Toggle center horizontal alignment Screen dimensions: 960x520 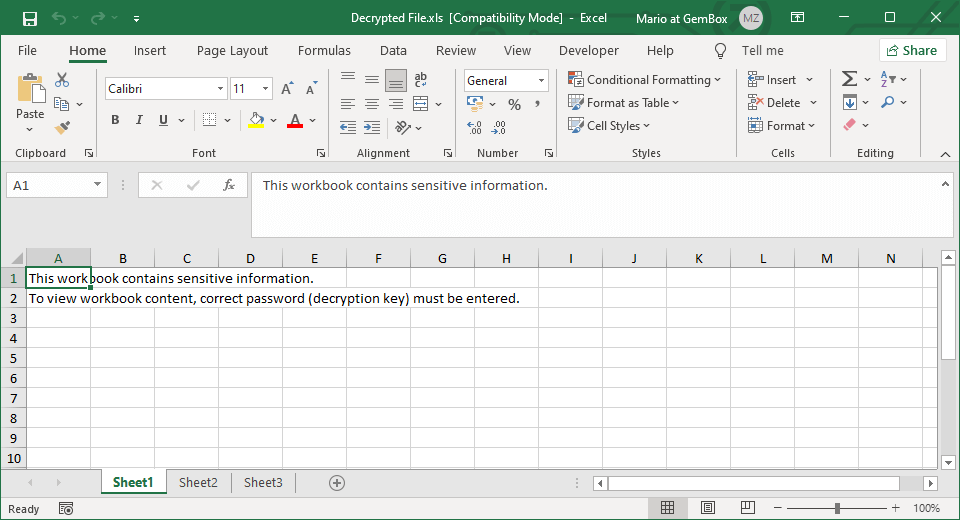(371, 104)
